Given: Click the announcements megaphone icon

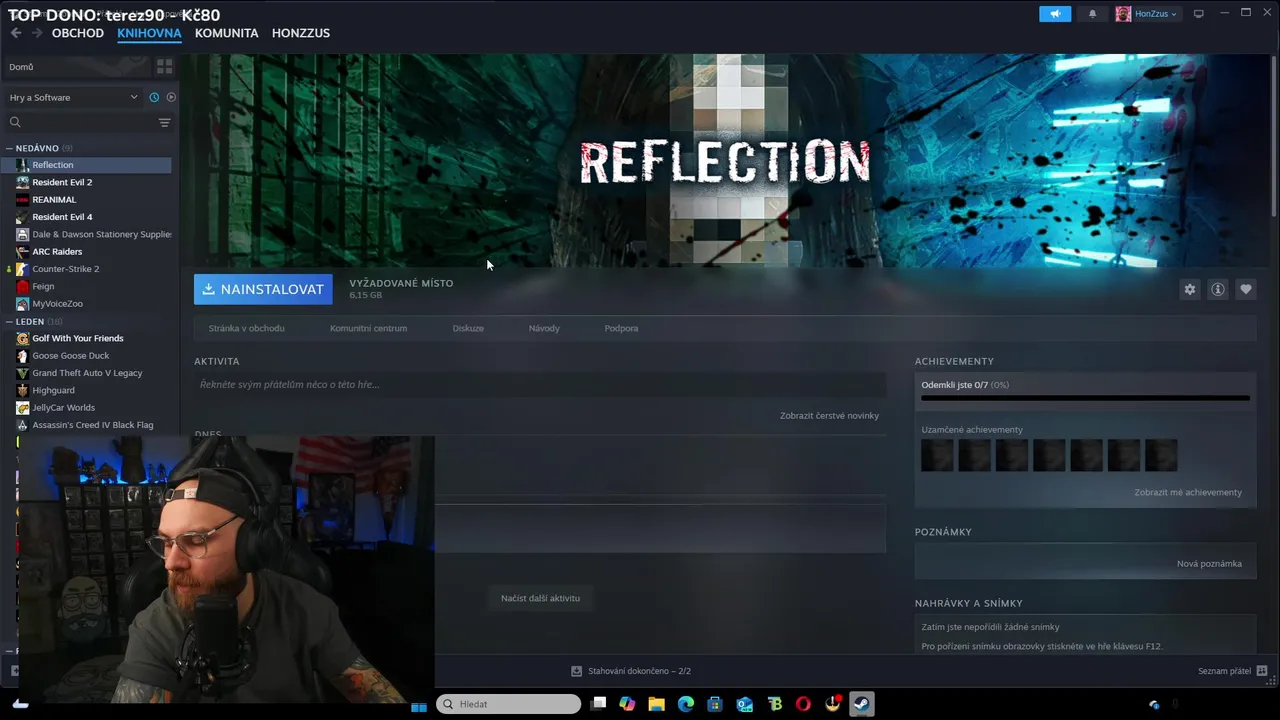Looking at the screenshot, I should [1055, 14].
